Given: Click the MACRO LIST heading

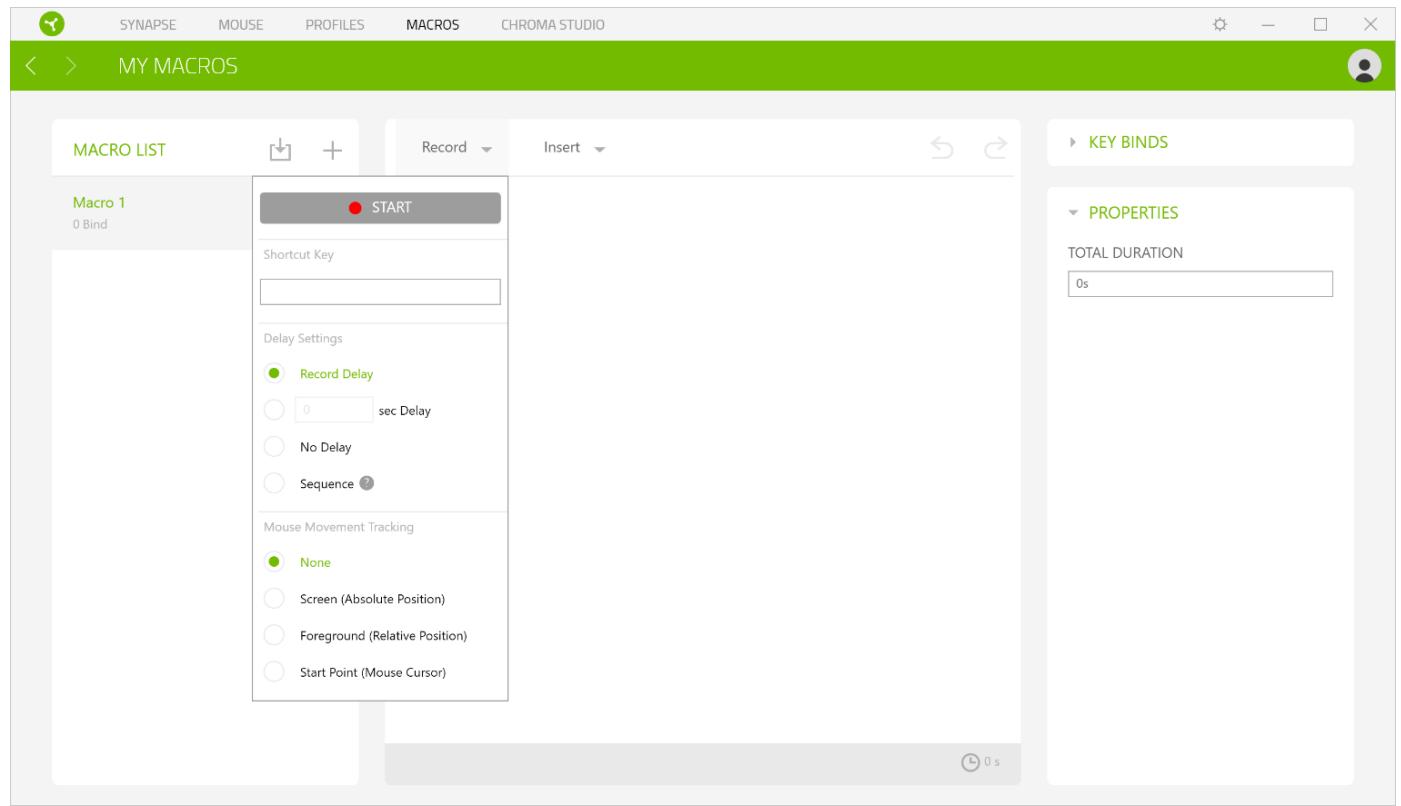Looking at the screenshot, I should click(x=119, y=150).
